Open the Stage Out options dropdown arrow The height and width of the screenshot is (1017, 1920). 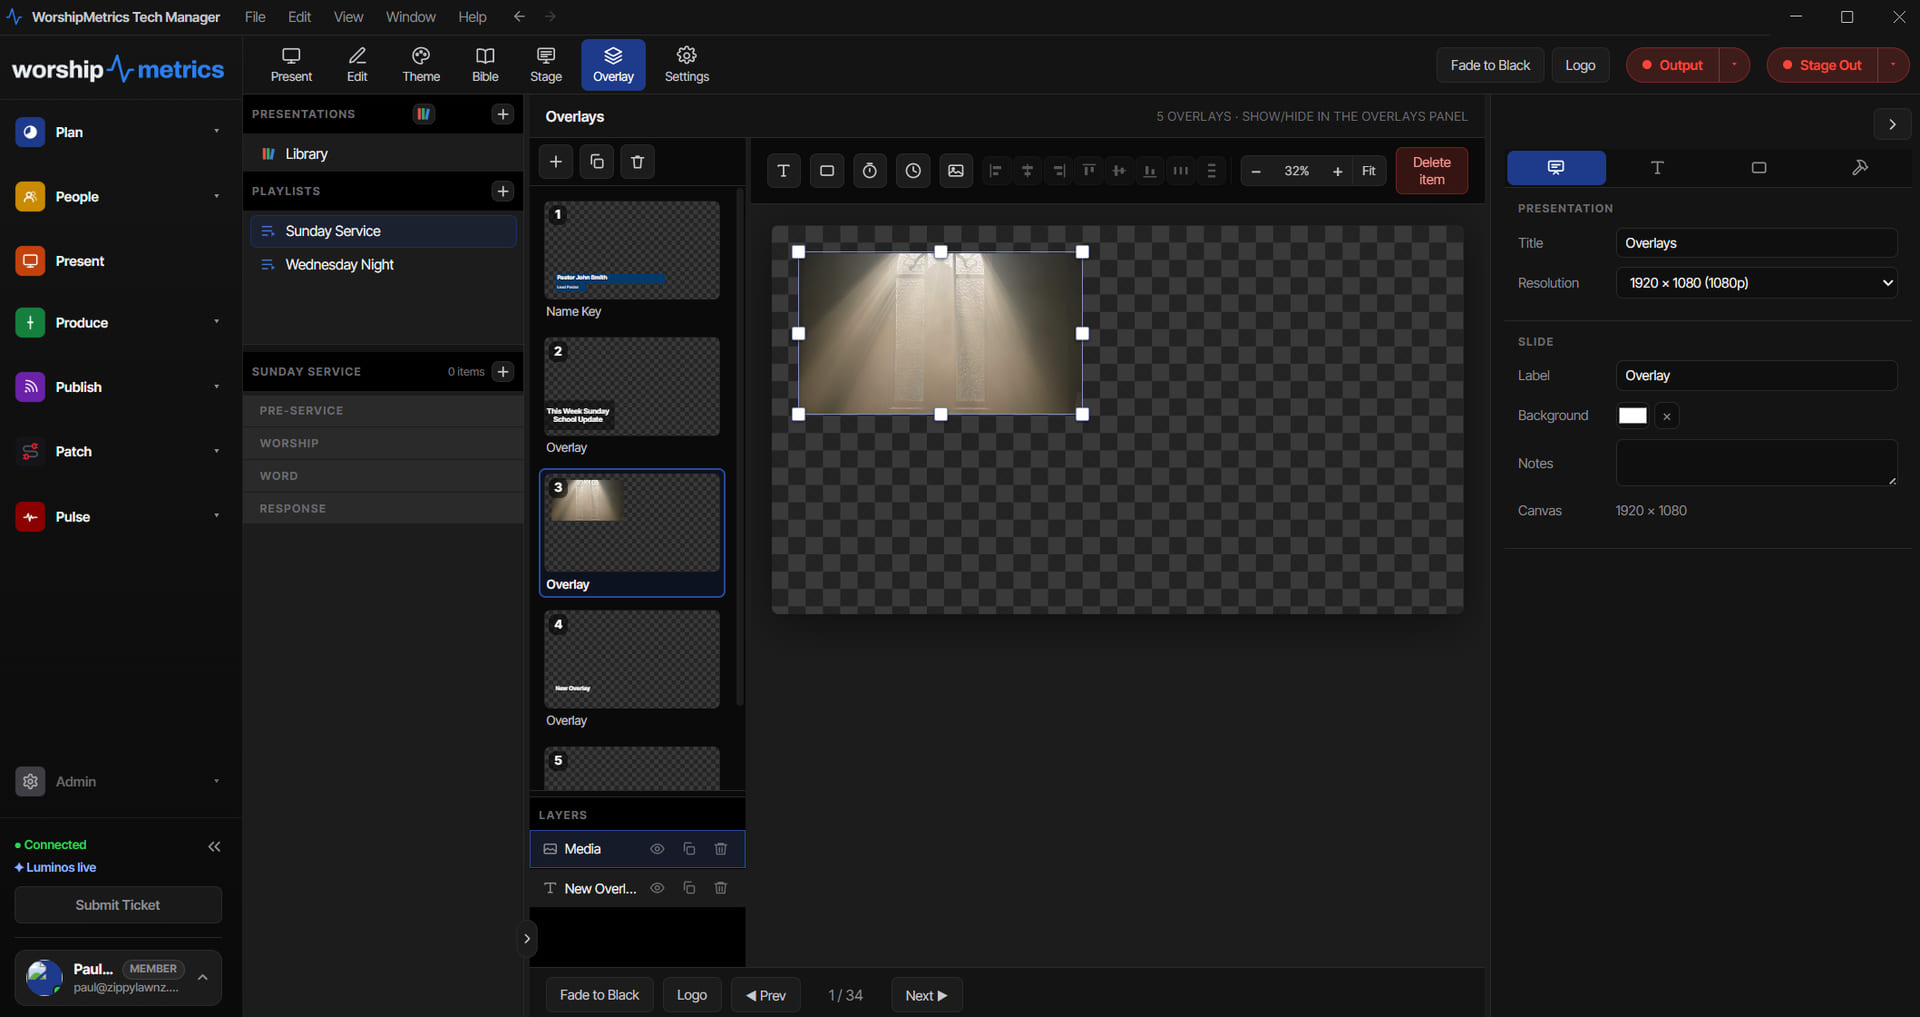[1893, 65]
